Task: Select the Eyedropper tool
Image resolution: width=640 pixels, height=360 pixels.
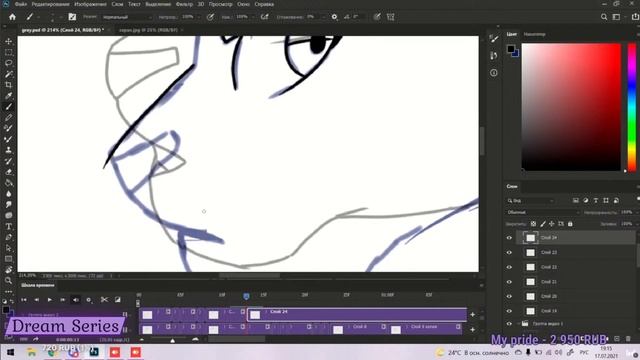Action: (9, 96)
